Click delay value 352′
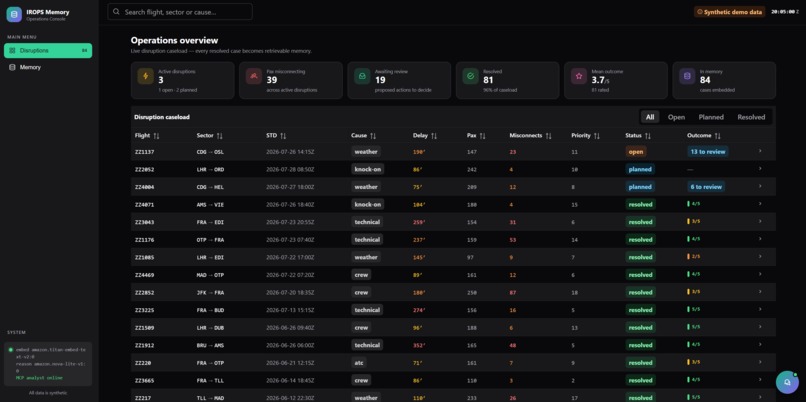Image resolution: width=806 pixels, height=402 pixels. pos(418,345)
